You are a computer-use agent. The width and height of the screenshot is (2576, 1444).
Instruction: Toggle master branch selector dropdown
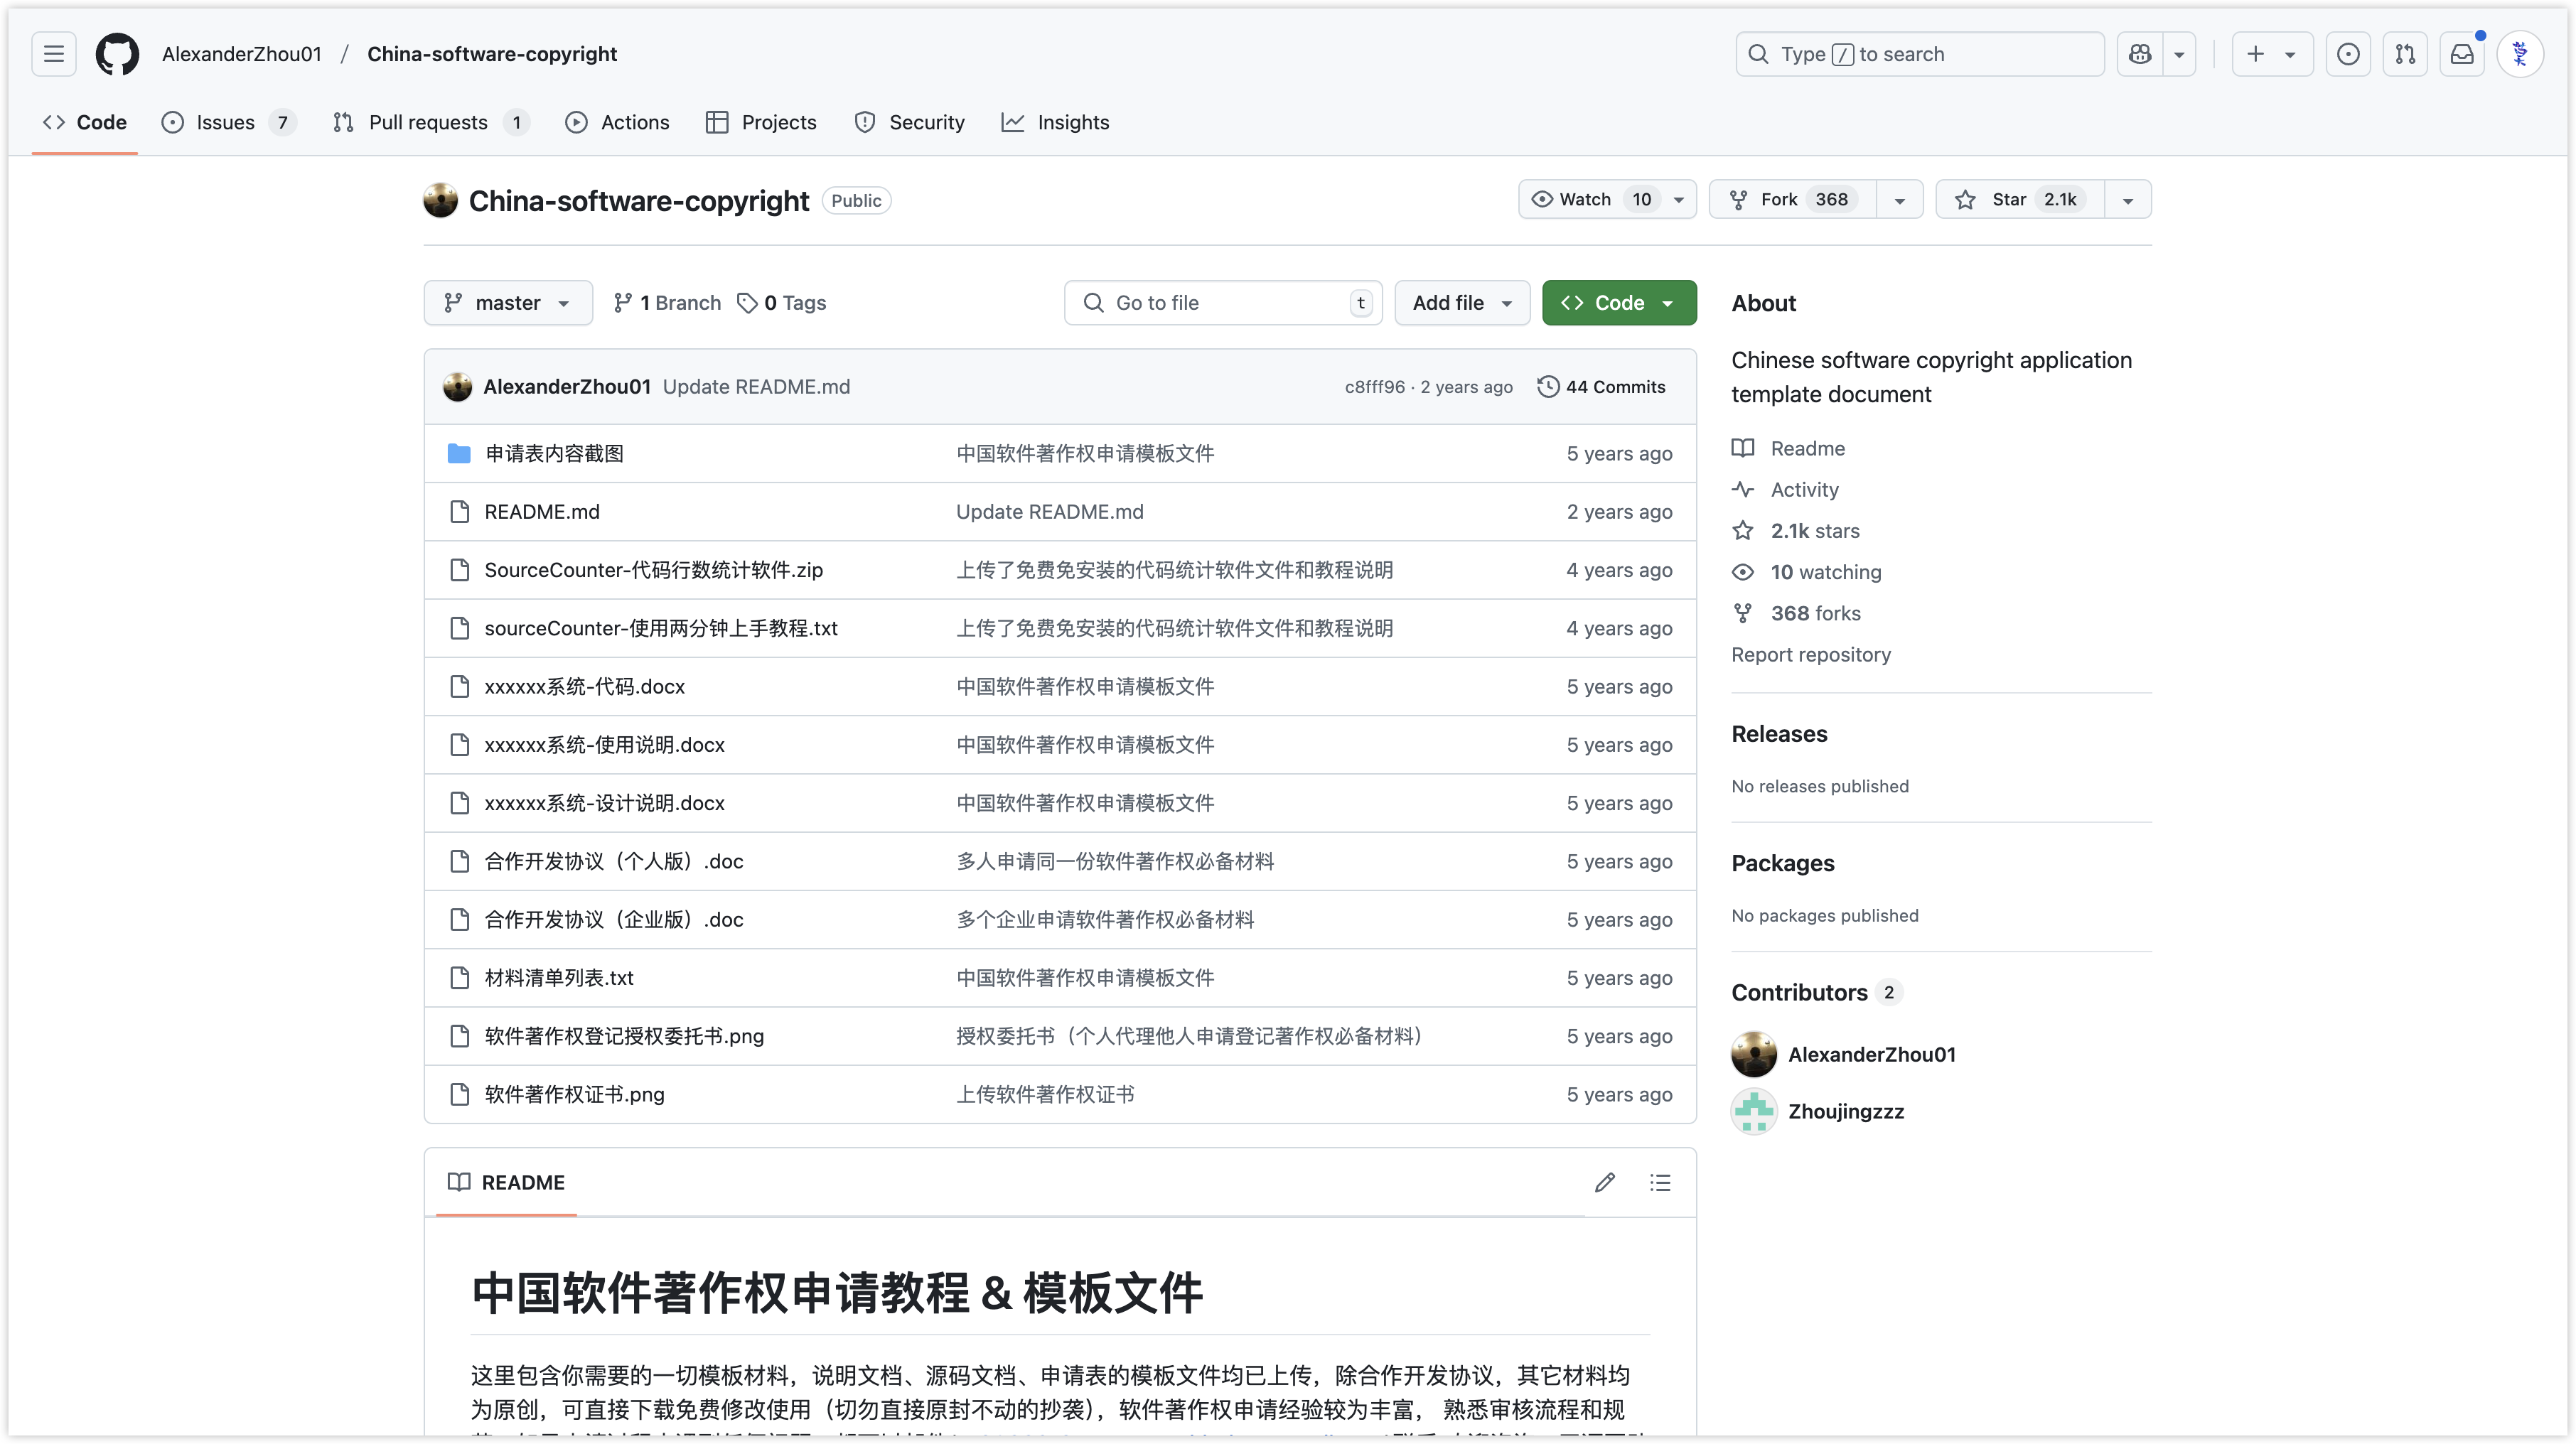506,303
